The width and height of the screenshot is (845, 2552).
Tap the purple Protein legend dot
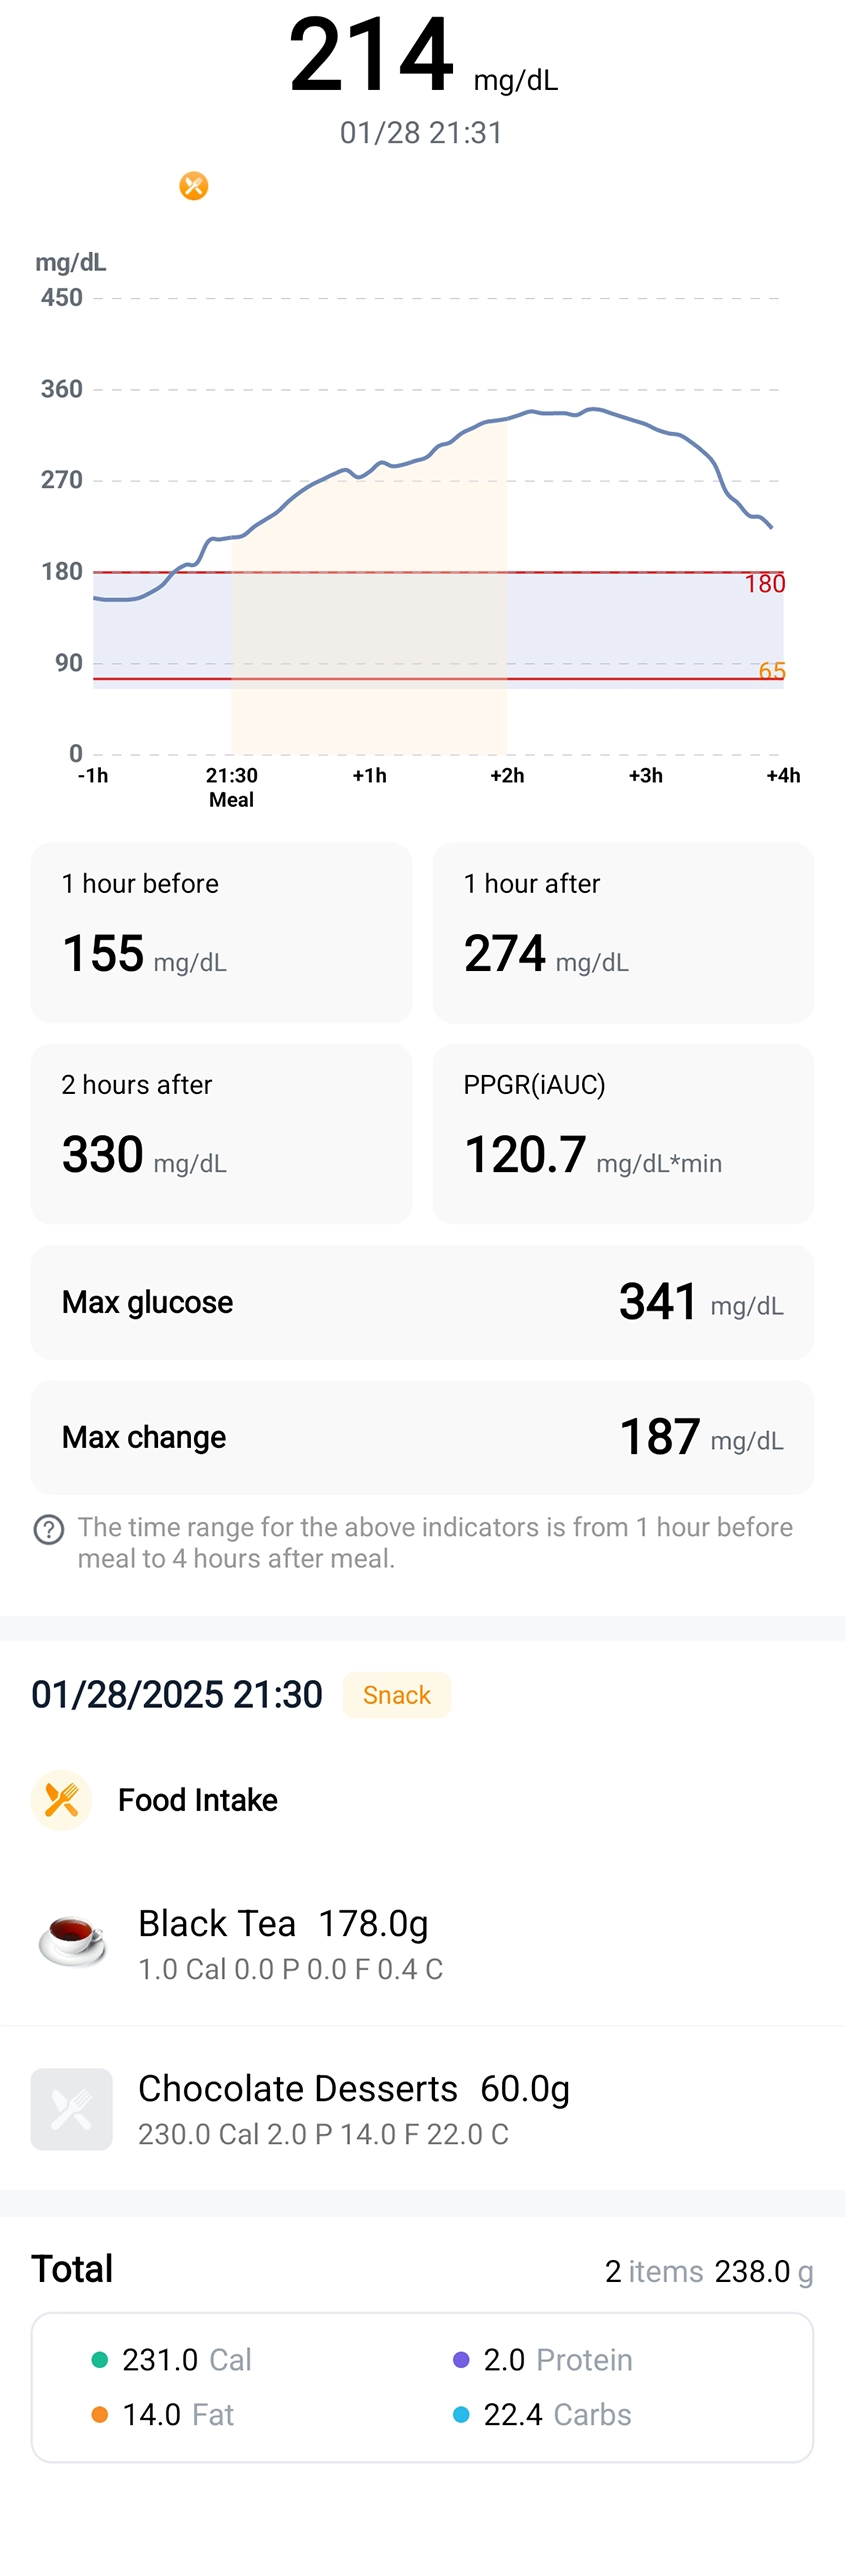click(461, 2359)
